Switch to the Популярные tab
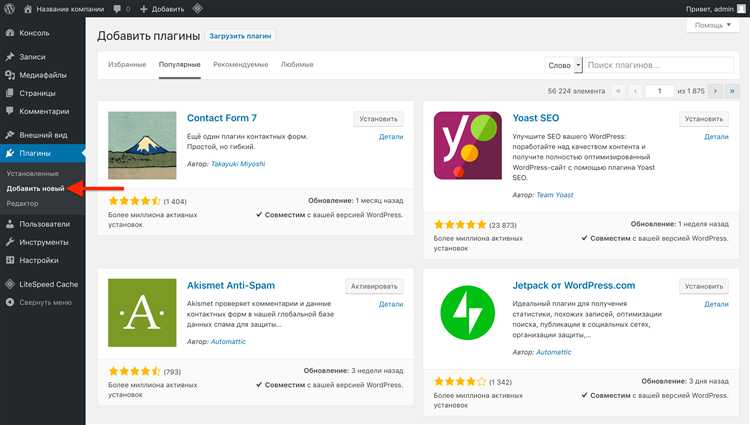 pos(179,65)
